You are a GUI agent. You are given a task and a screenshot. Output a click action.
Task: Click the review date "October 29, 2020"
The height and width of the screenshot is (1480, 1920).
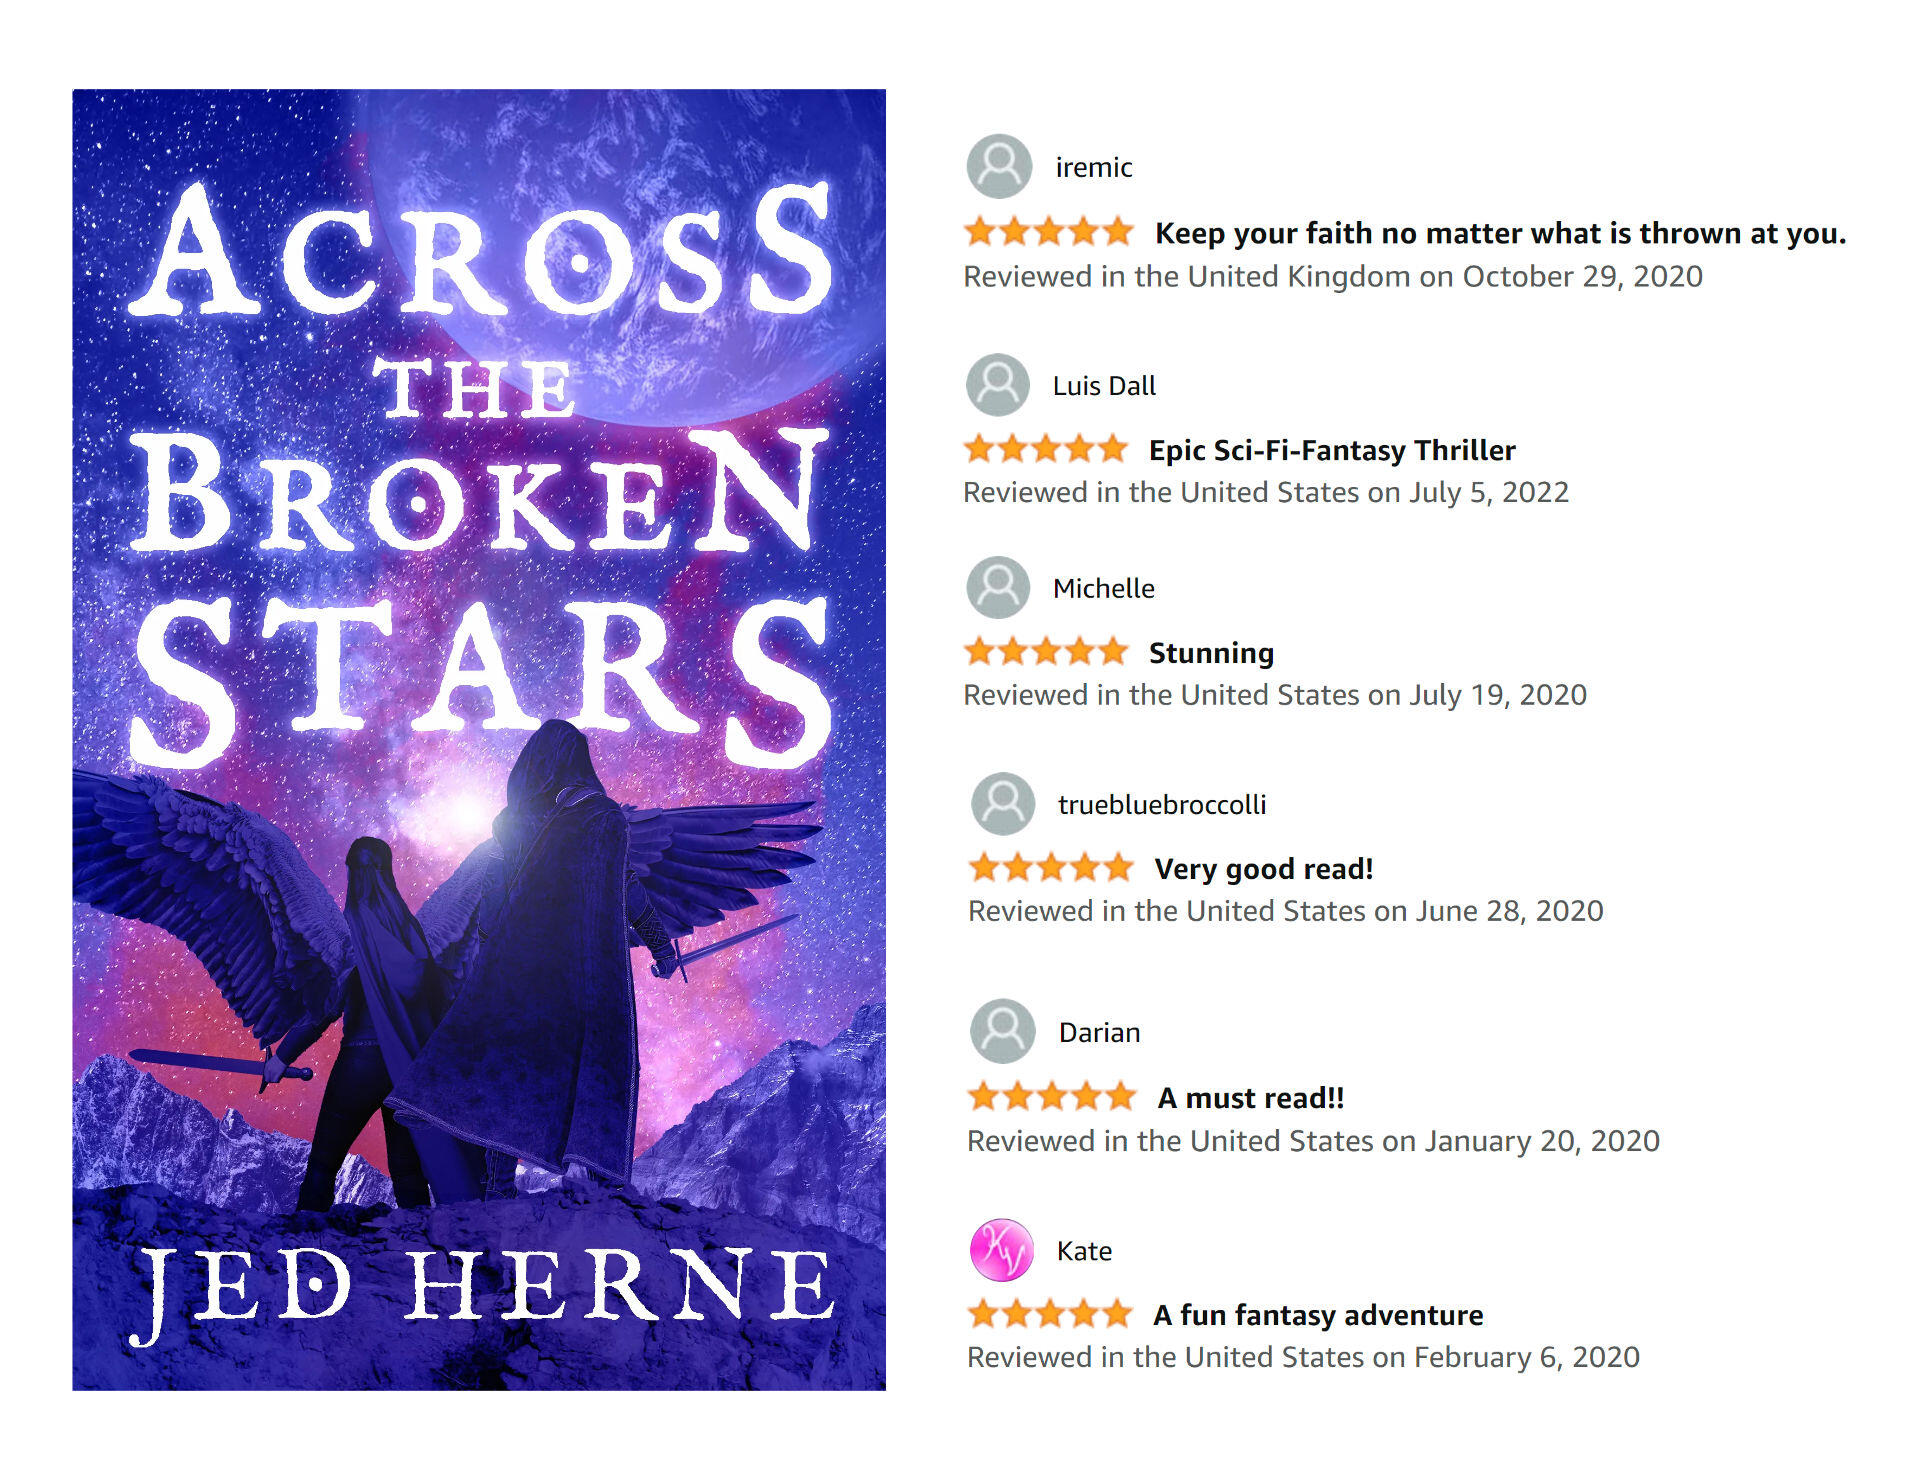pos(1582,277)
